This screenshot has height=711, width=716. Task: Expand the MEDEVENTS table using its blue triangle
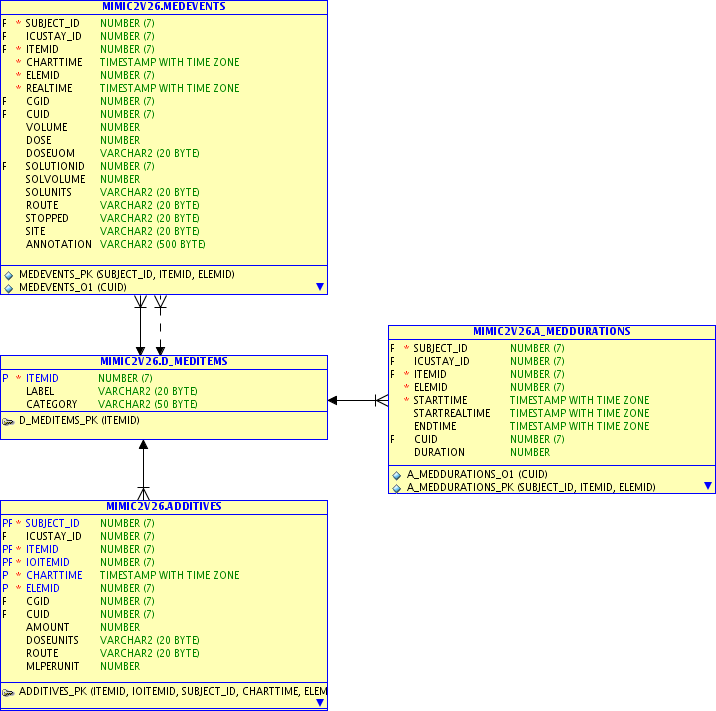point(320,287)
